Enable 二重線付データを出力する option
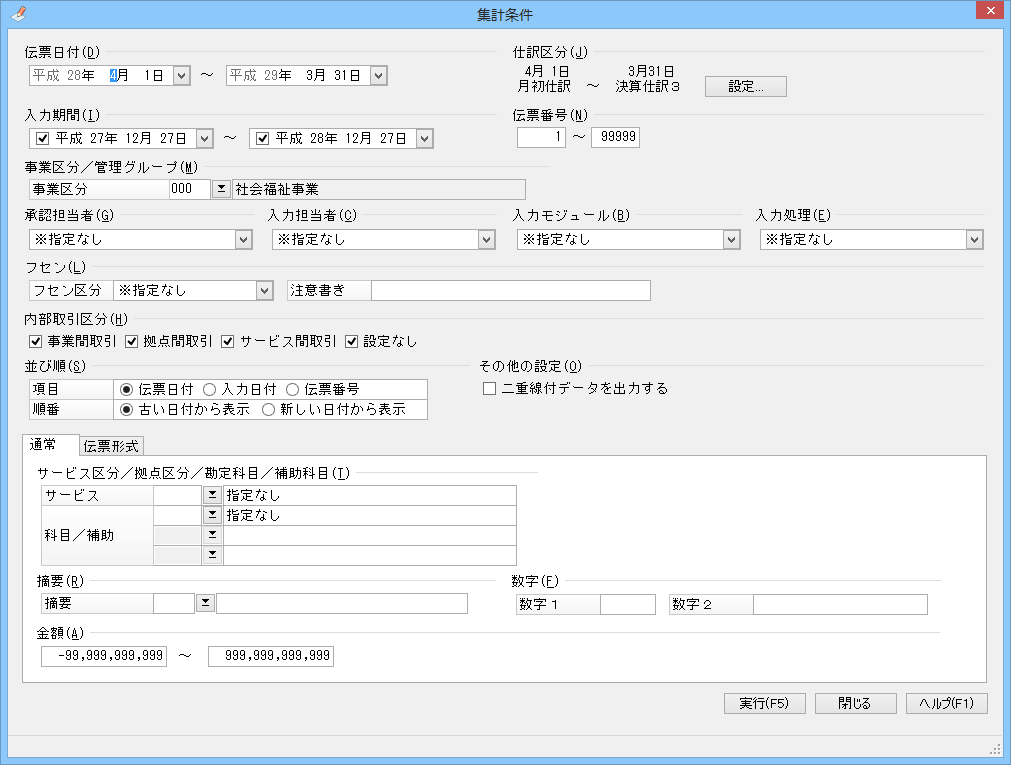Viewport: 1011px width, 765px height. (490, 389)
